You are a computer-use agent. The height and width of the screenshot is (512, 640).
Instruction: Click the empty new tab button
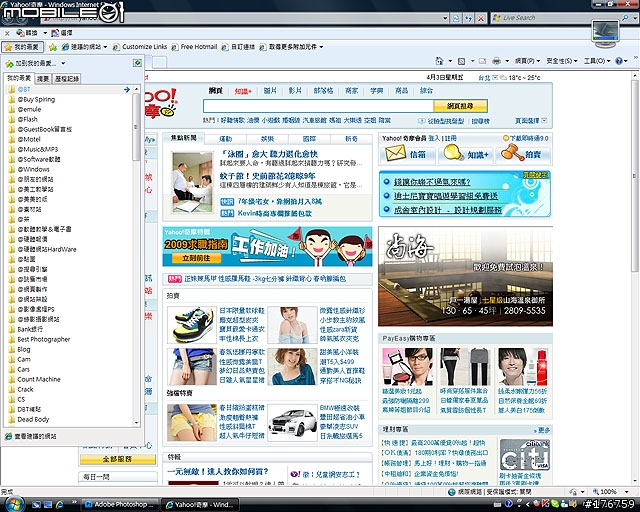[x=161, y=62]
